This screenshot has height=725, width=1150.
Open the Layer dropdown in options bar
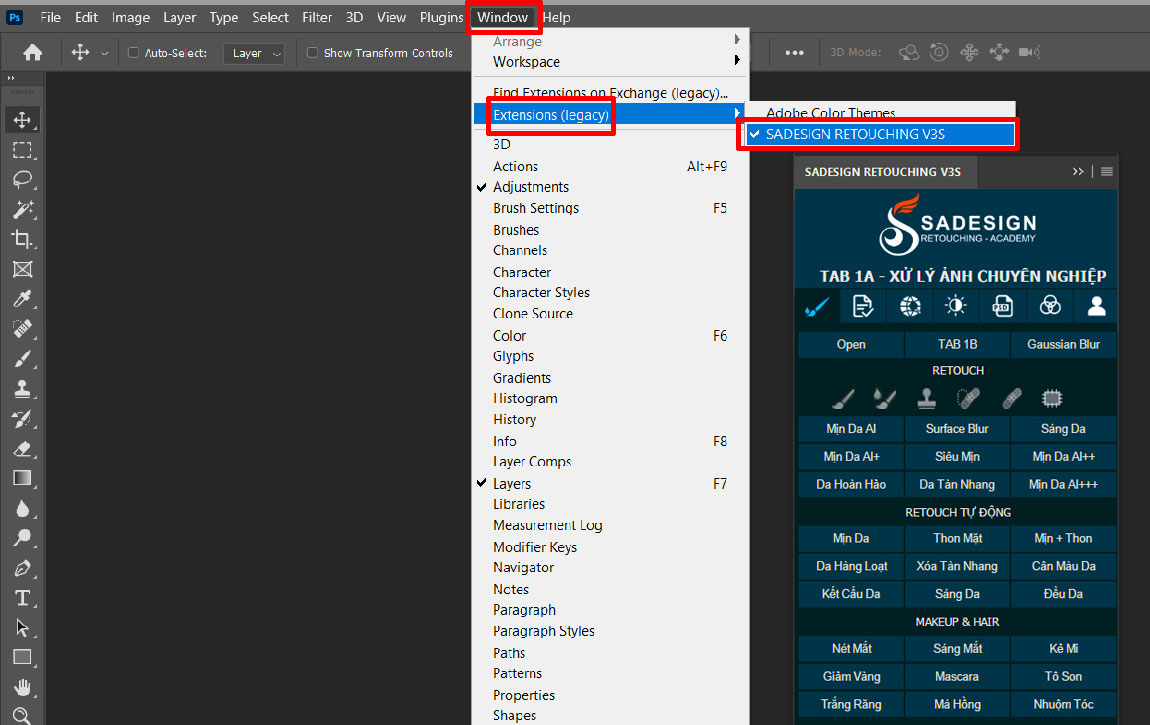pos(253,53)
